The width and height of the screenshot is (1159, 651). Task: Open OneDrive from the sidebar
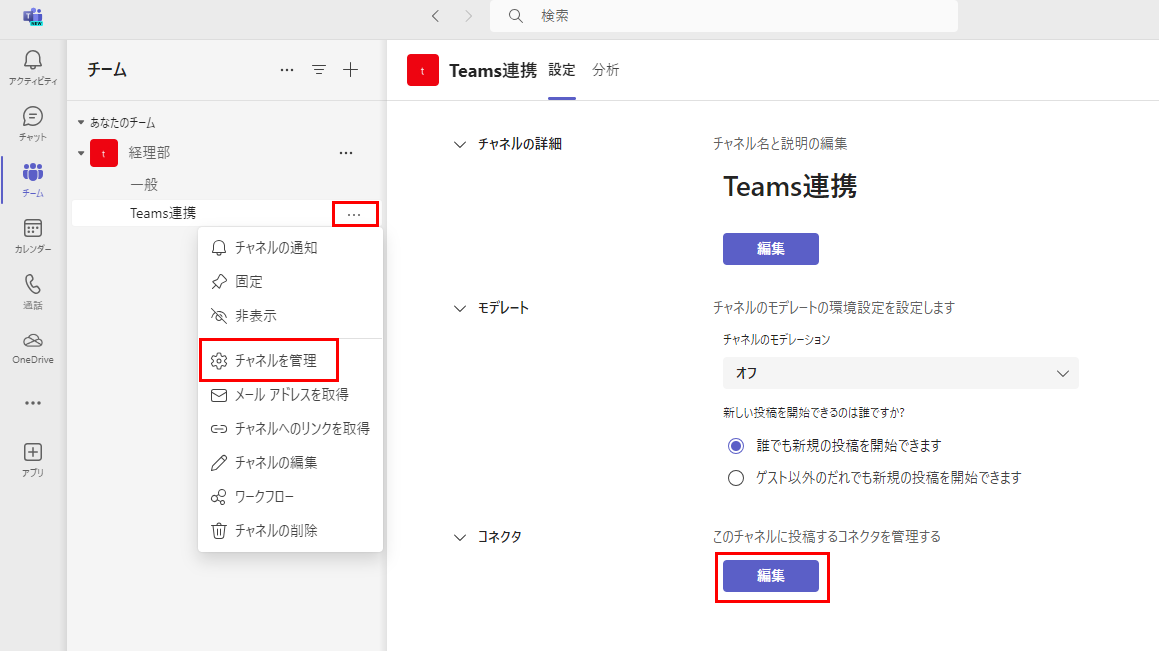pyautogui.click(x=33, y=348)
